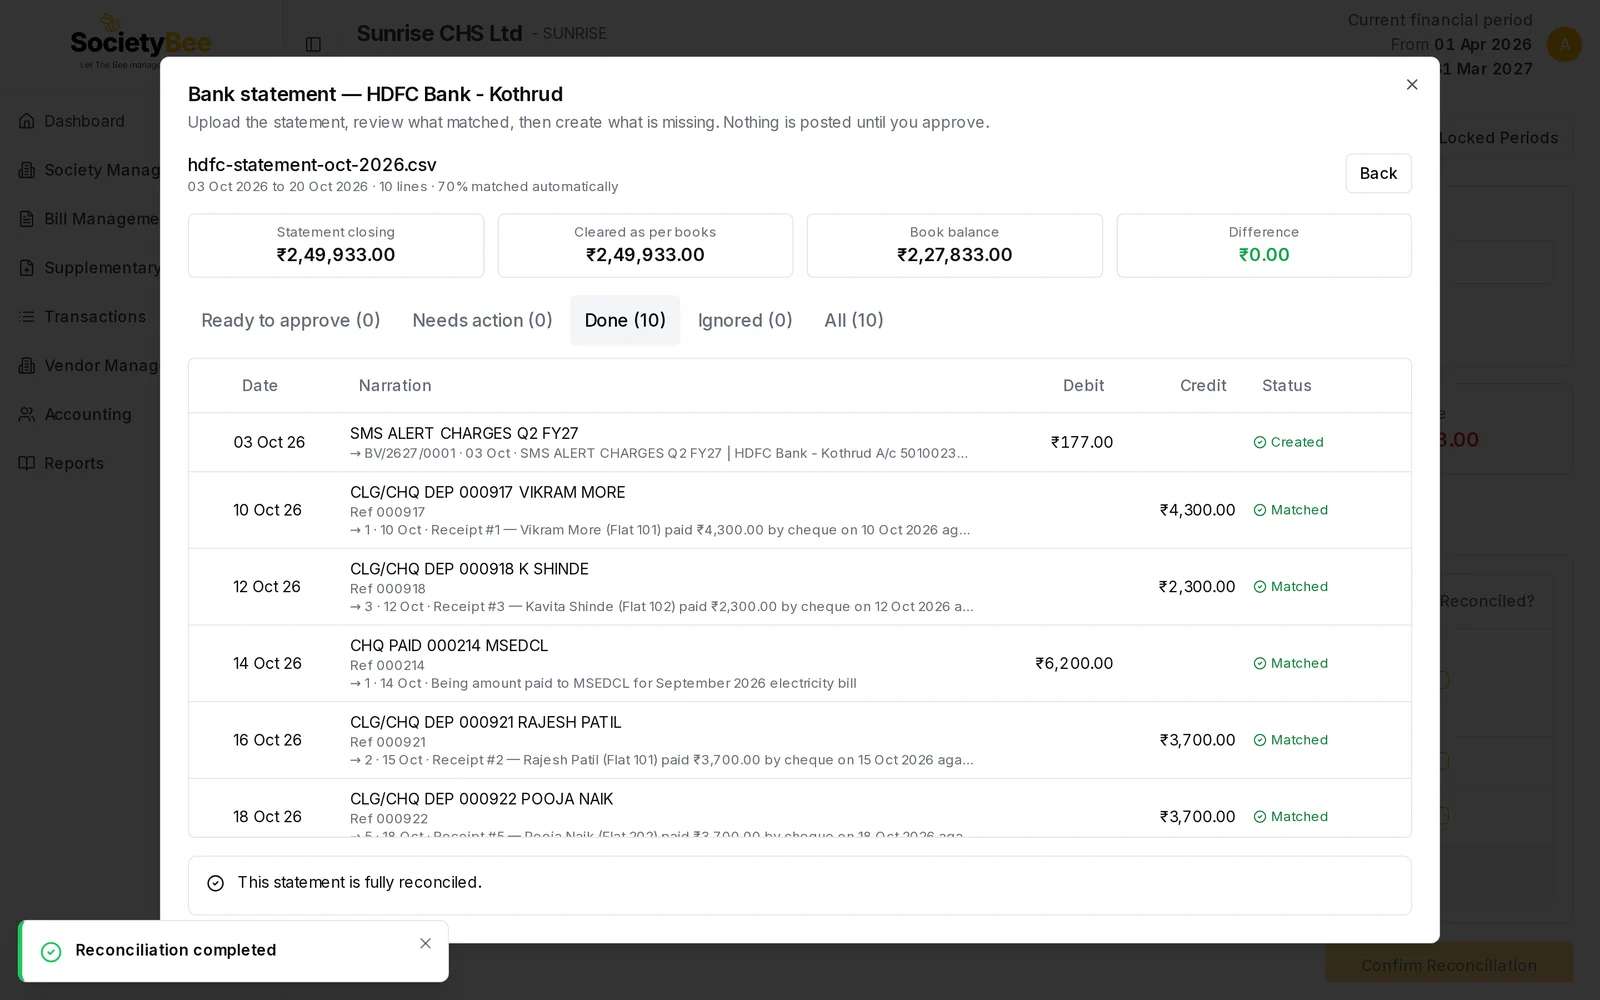Click the Supplementary bill icon in sidebar
The width and height of the screenshot is (1600, 1000).
coord(27,268)
